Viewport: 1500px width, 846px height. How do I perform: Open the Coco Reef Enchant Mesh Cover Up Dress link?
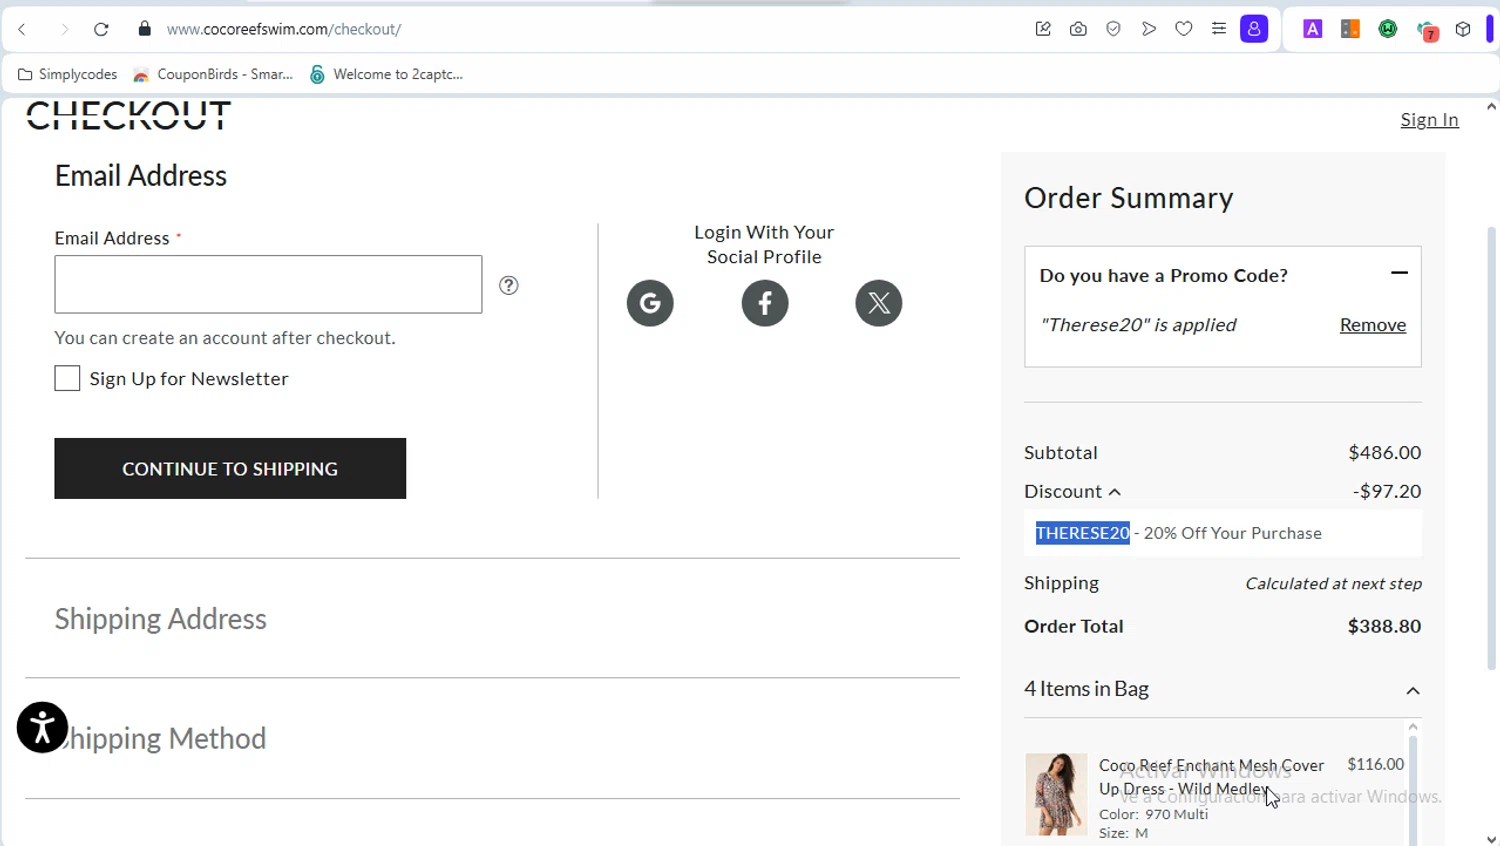[x=1211, y=777]
